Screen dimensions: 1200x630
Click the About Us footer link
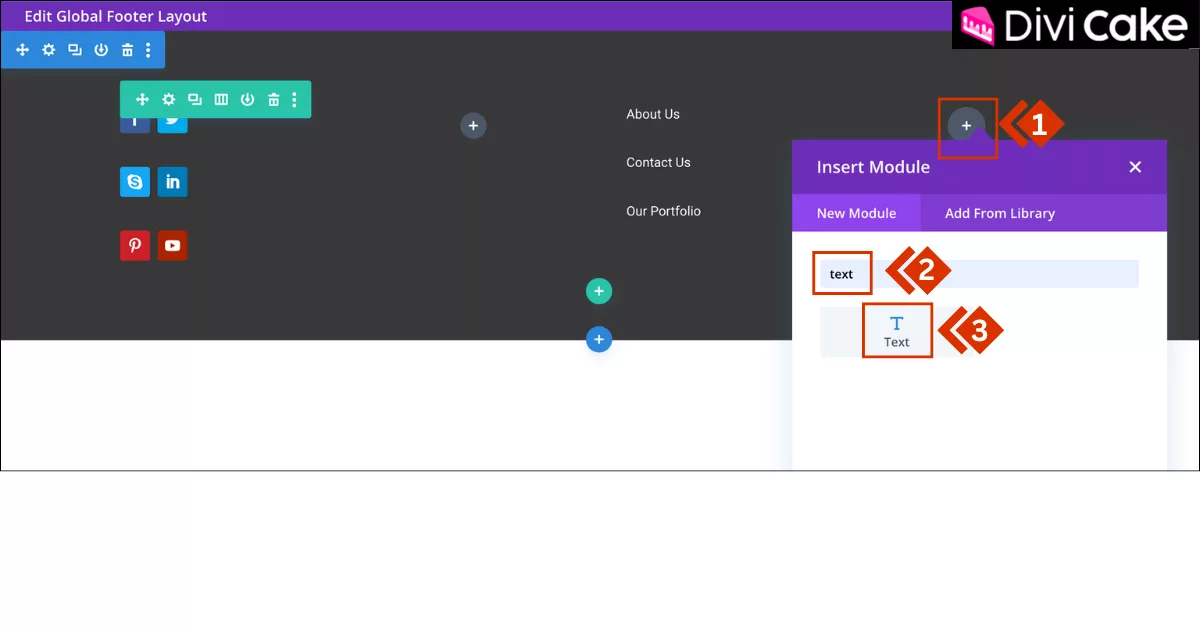click(653, 114)
